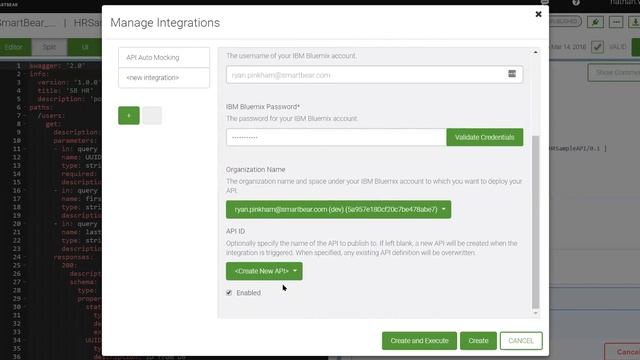The image size is (640, 360).
Task: Click the 'Organization Name' label
Action: pos(256,169)
